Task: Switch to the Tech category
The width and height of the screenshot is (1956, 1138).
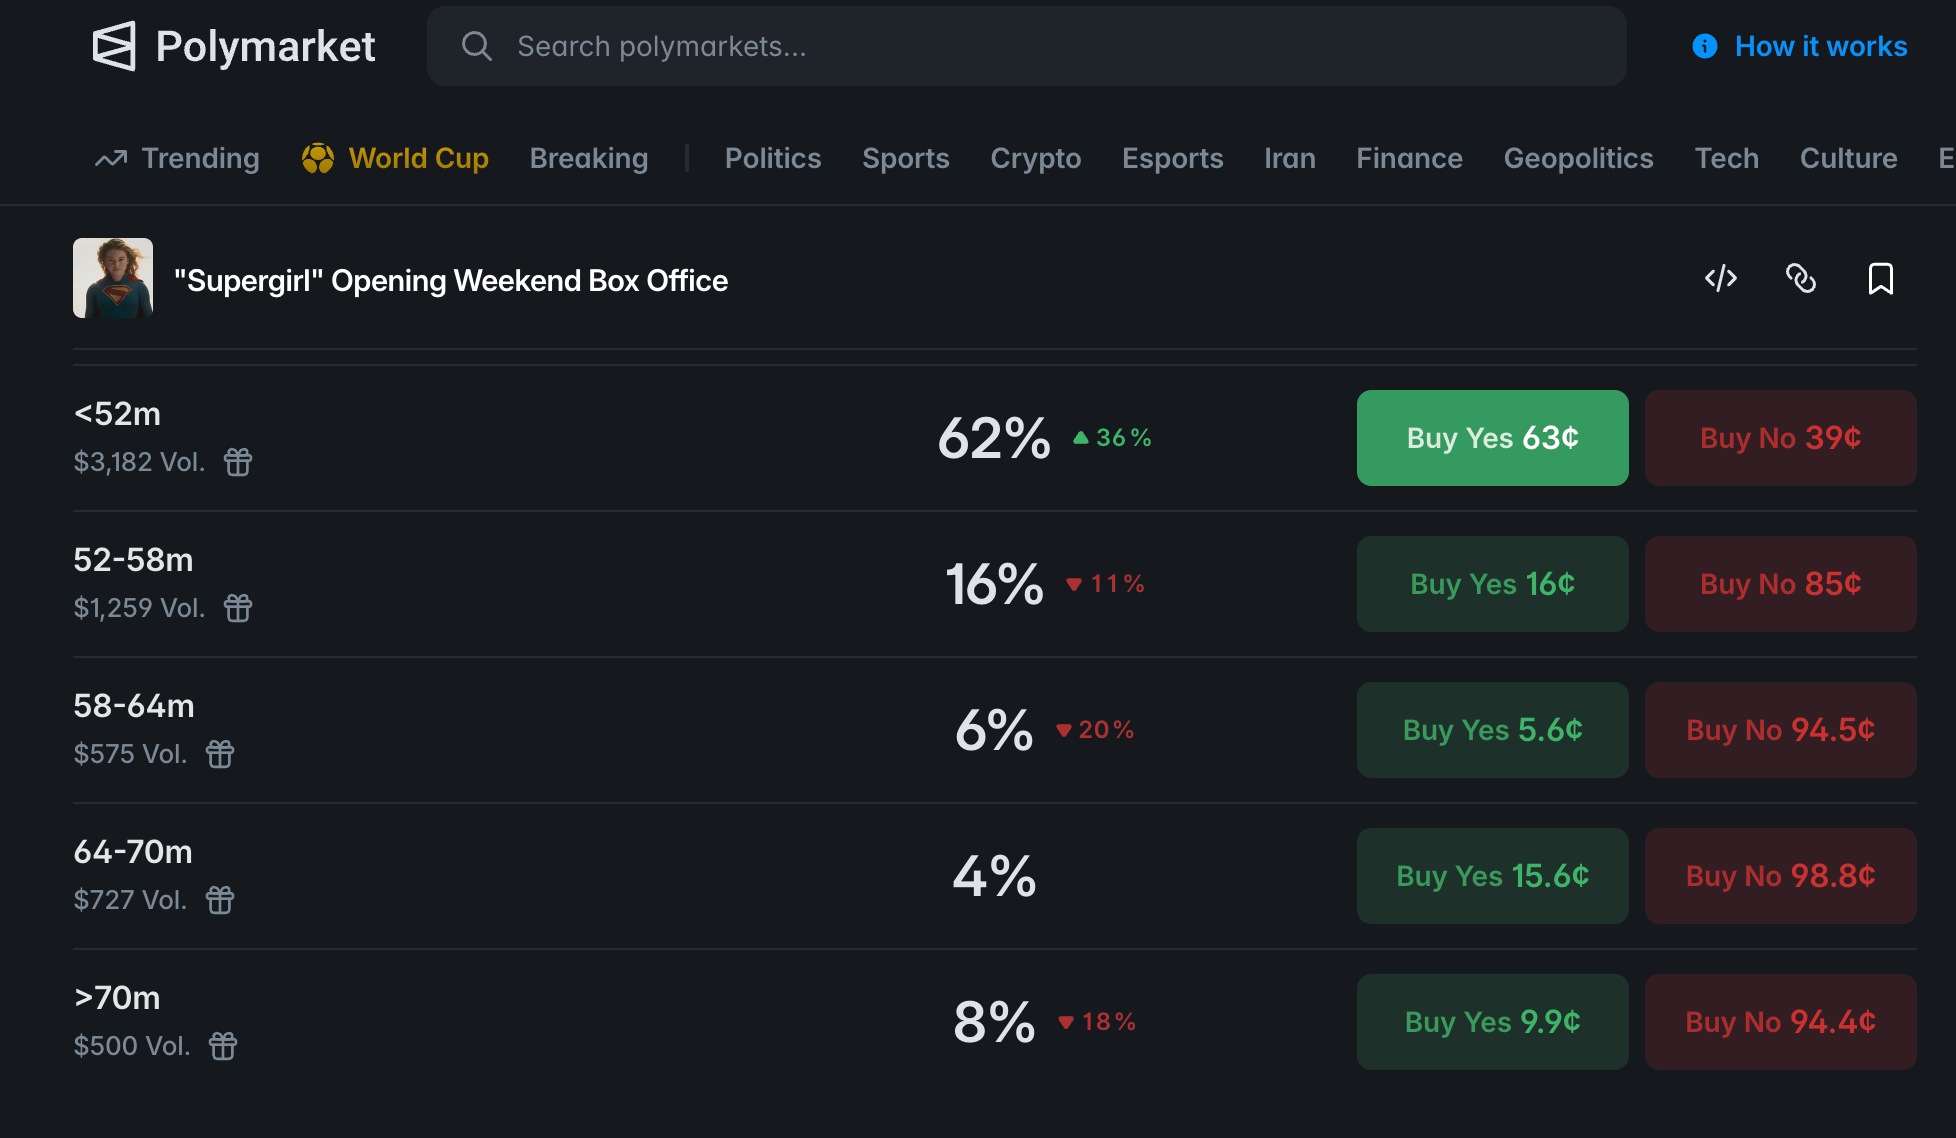Action: [x=1727, y=158]
